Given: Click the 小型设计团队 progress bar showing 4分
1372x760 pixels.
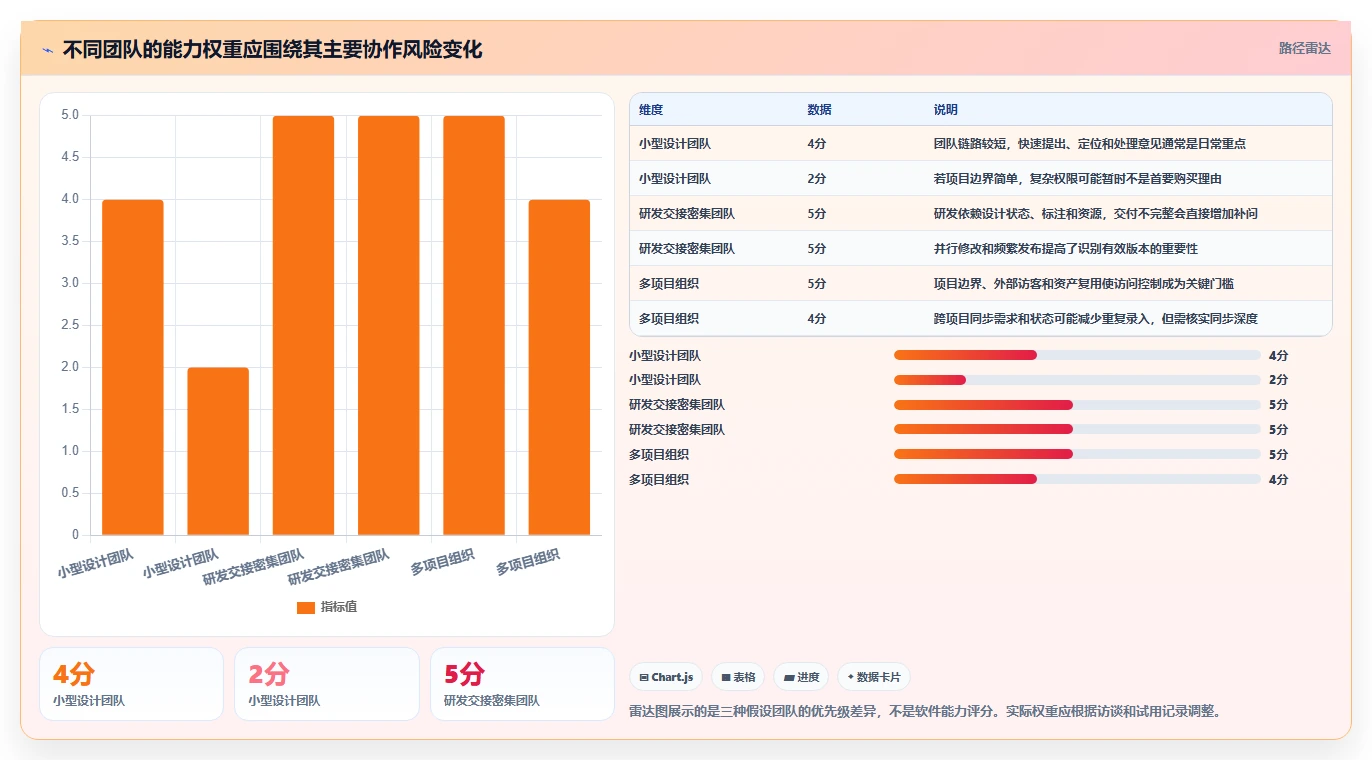Looking at the screenshot, I should pos(1077,355).
